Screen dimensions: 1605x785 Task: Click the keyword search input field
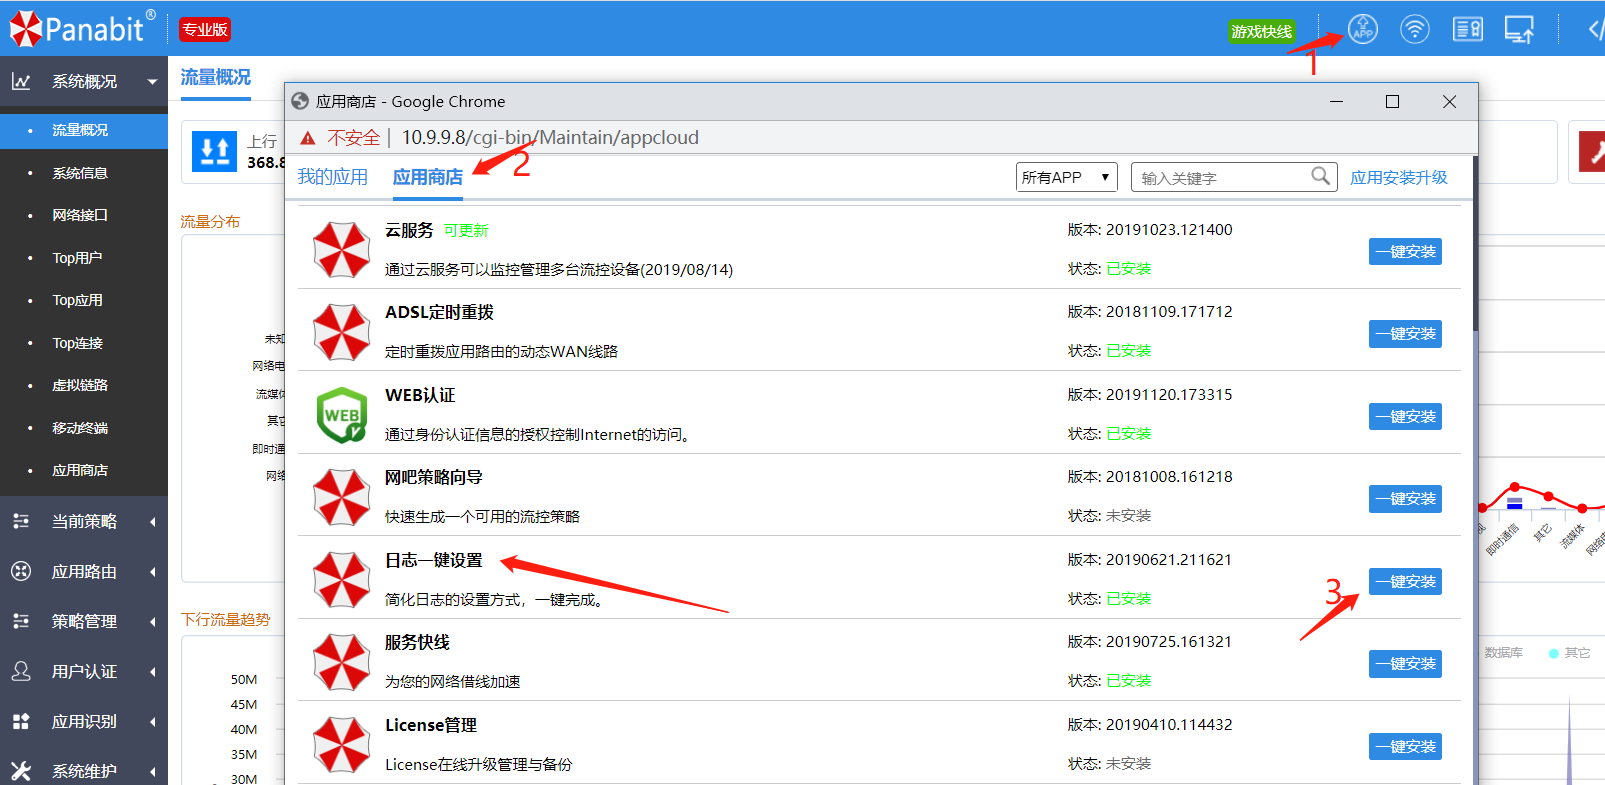pos(1222,178)
